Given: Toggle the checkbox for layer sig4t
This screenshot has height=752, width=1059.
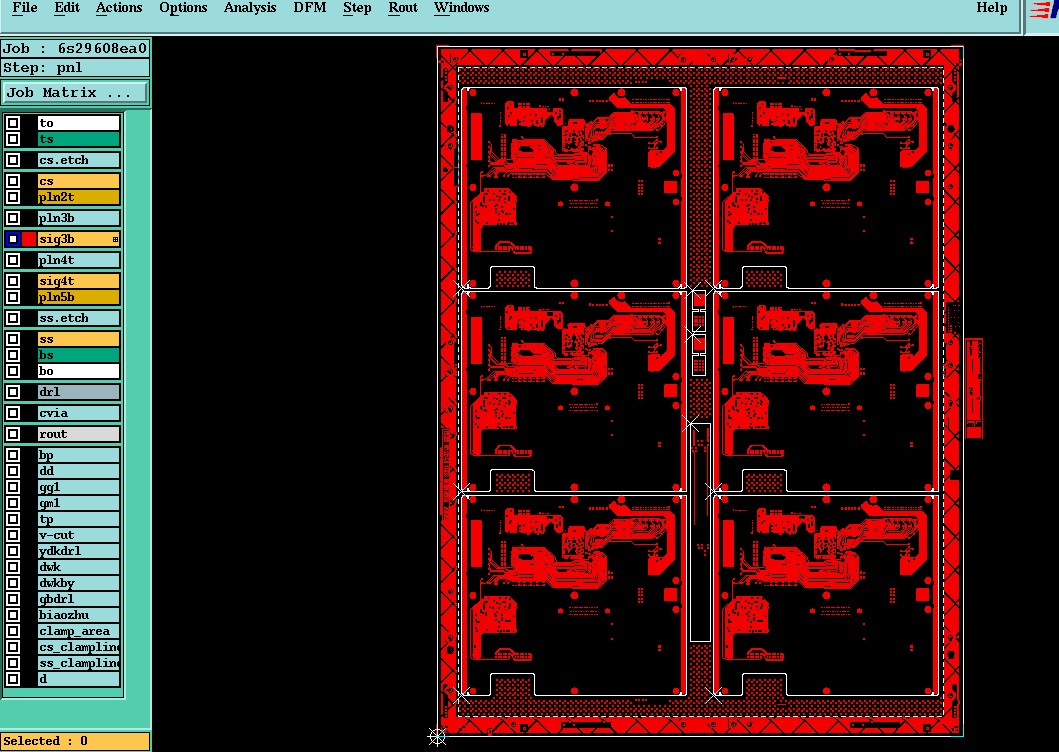Looking at the screenshot, I should coord(13,281).
